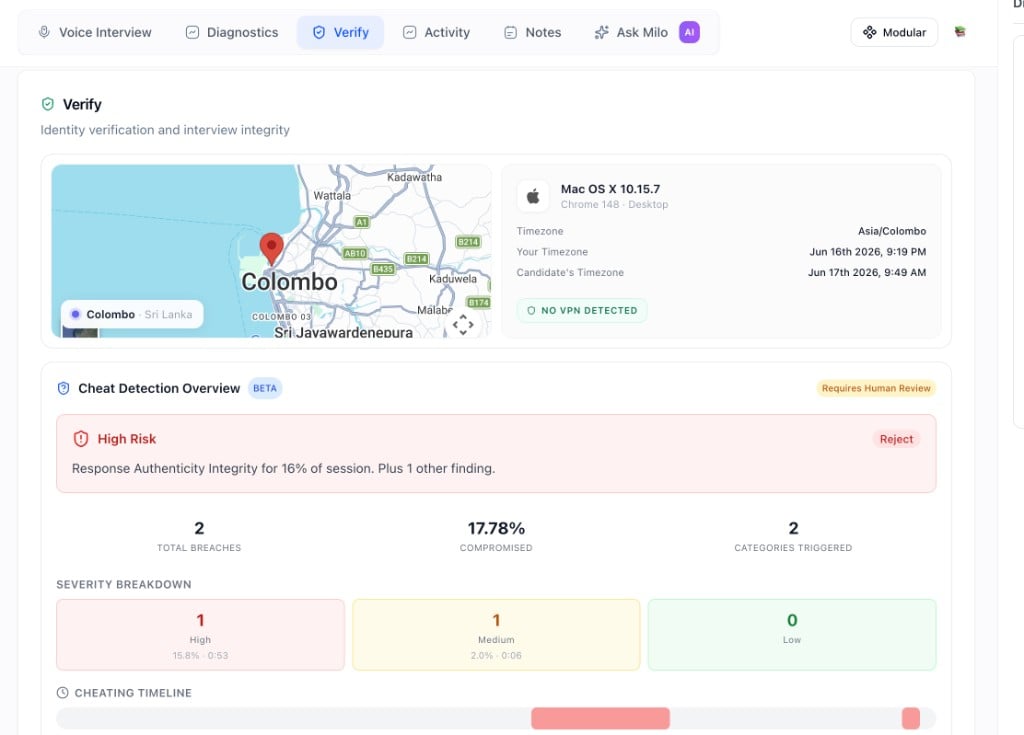This screenshot has width=1024, height=735.
Task: Click the Chrome 148 Desktop text
Action: [x=615, y=204]
